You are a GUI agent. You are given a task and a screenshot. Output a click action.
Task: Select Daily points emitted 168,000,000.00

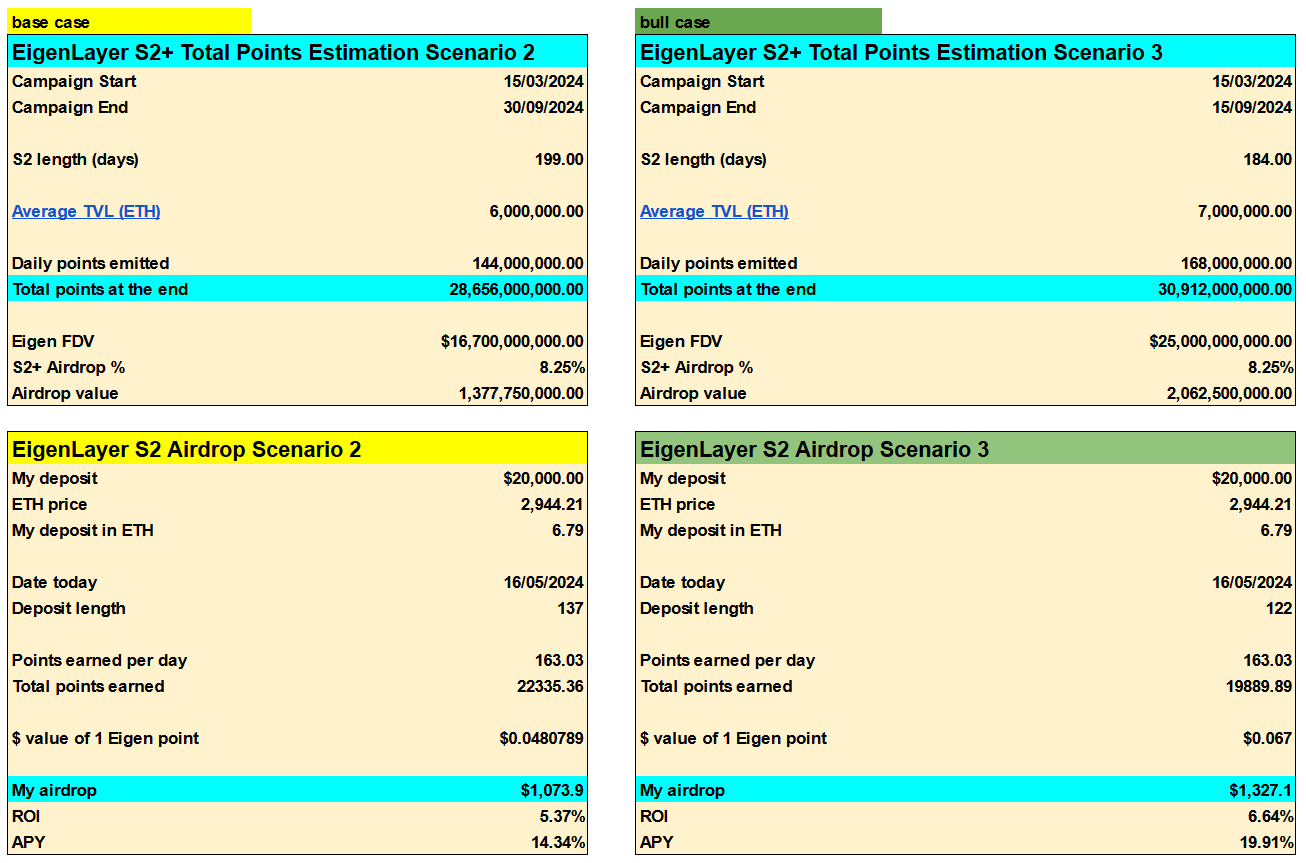[x=1236, y=263]
